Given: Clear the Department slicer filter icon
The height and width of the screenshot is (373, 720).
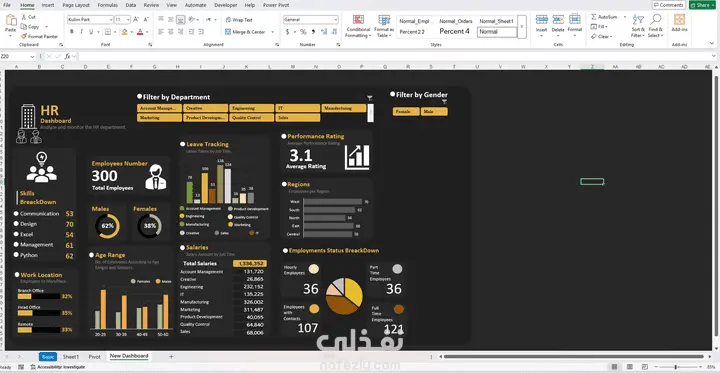Looking at the screenshot, I should point(370,98).
